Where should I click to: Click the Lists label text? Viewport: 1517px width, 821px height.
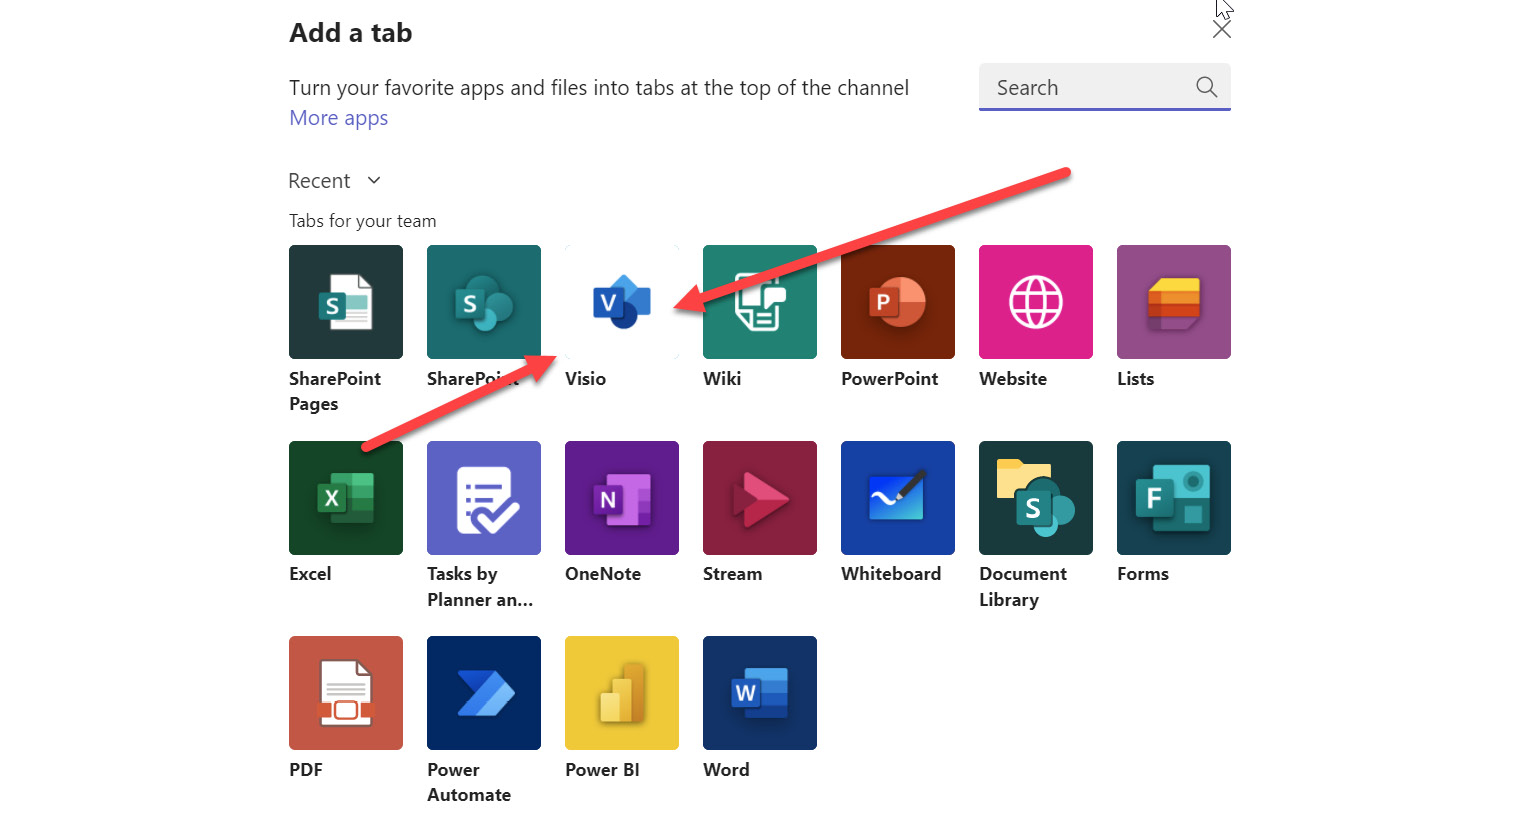pyautogui.click(x=1135, y=379)
